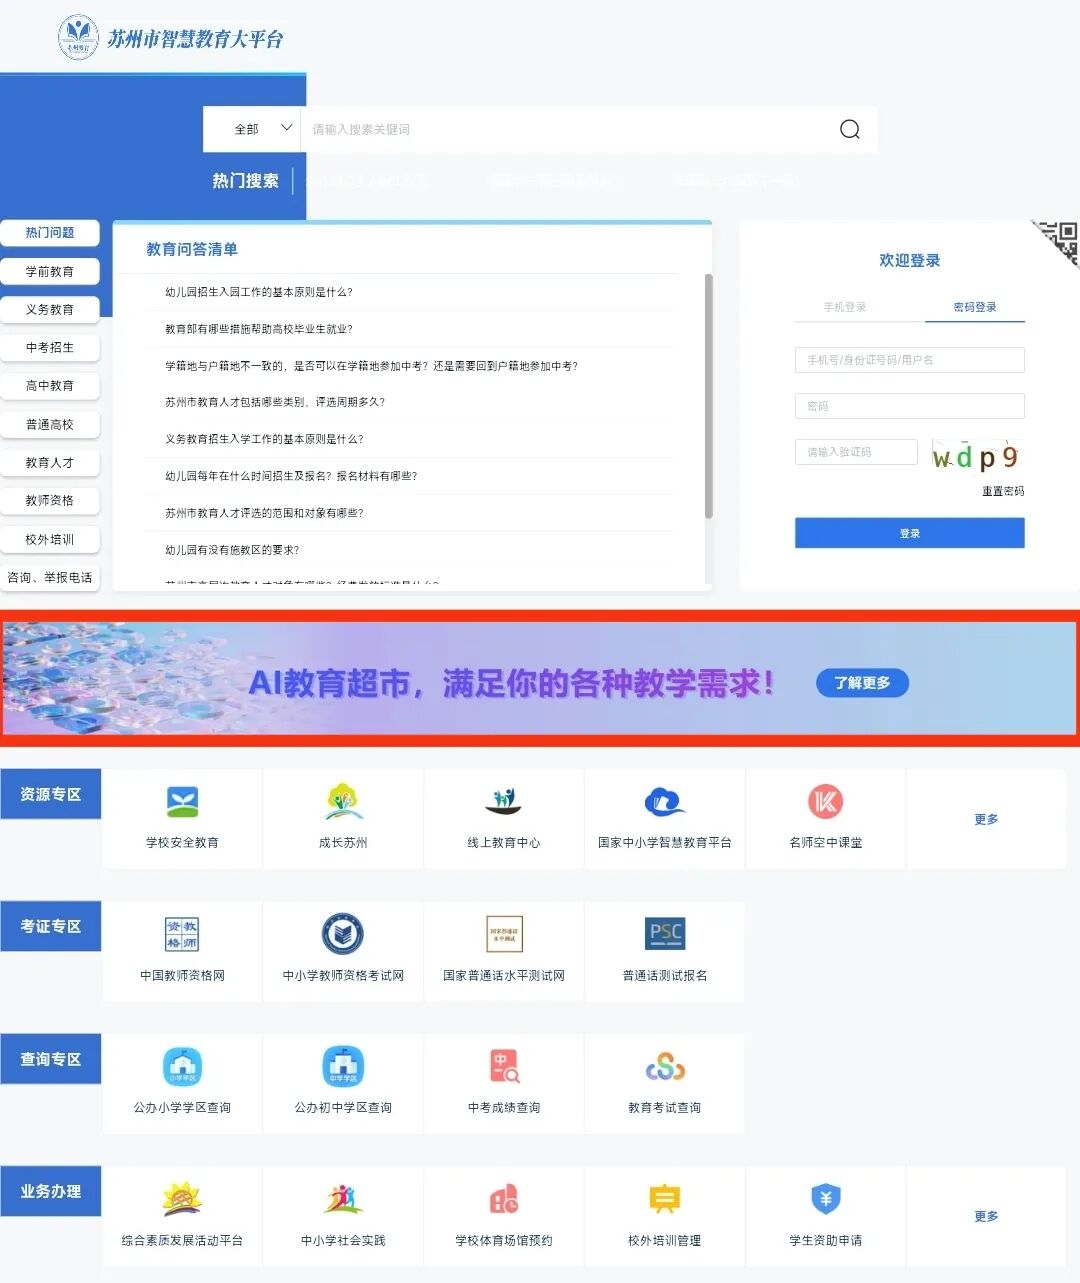Expand 更多 in 业务办理 row
1080x1283 pixels.
pyautogui.click(x=986, y=1216)
